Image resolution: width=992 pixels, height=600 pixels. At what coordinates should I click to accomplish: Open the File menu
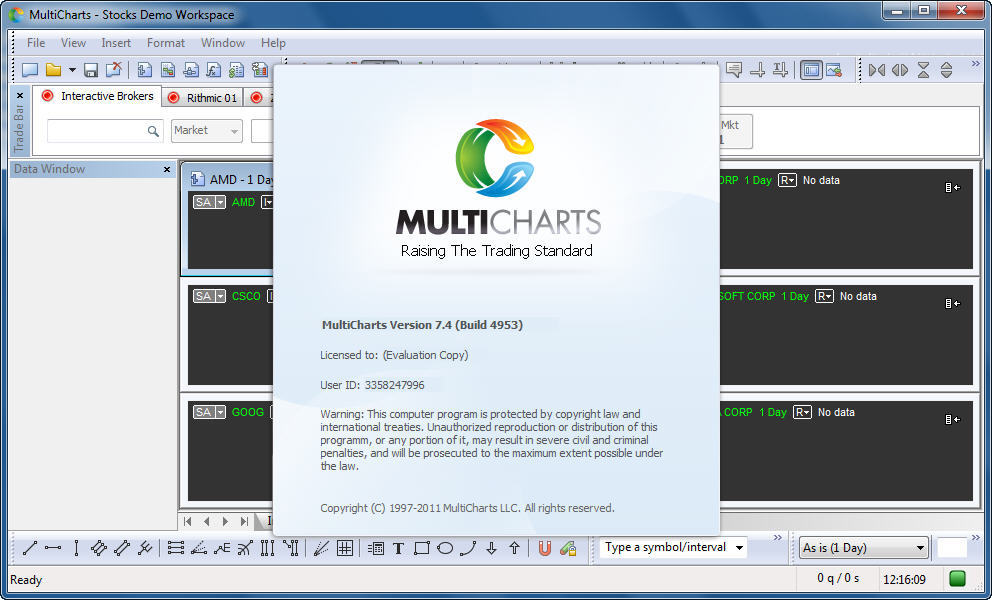click(x=35, y=43)
